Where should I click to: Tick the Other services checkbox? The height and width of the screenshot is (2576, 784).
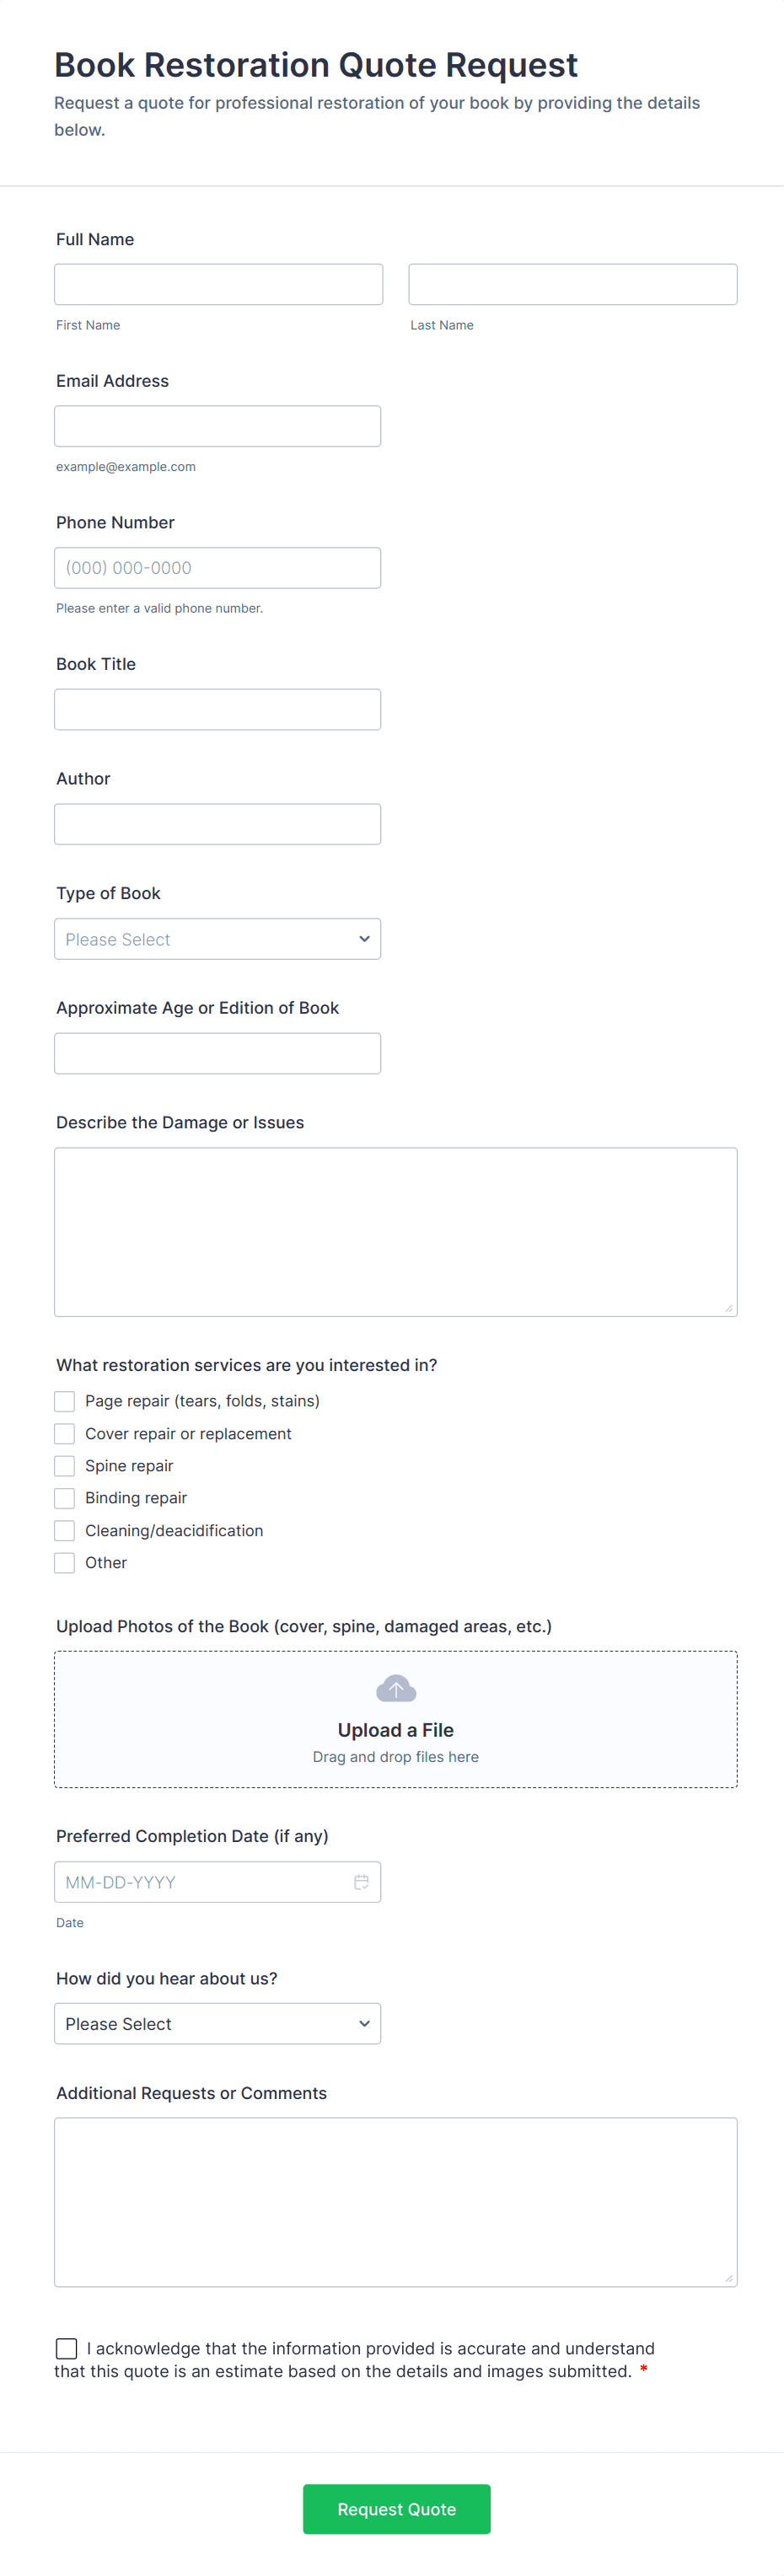tap(65, 1563)
